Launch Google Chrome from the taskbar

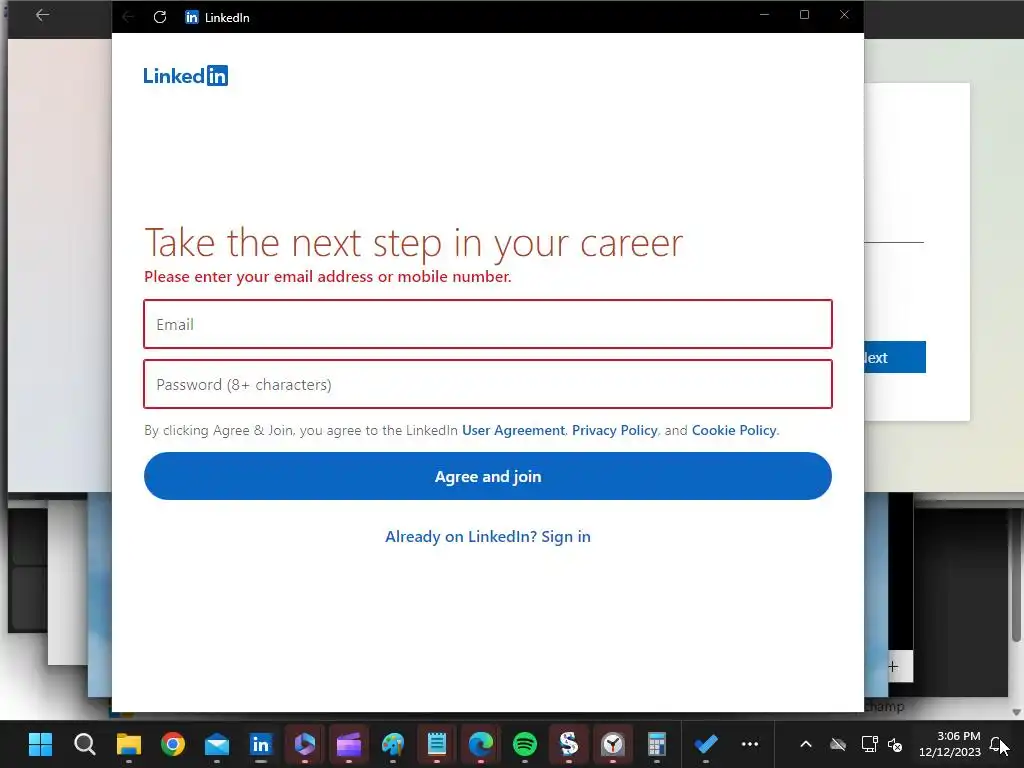(173, 744)
